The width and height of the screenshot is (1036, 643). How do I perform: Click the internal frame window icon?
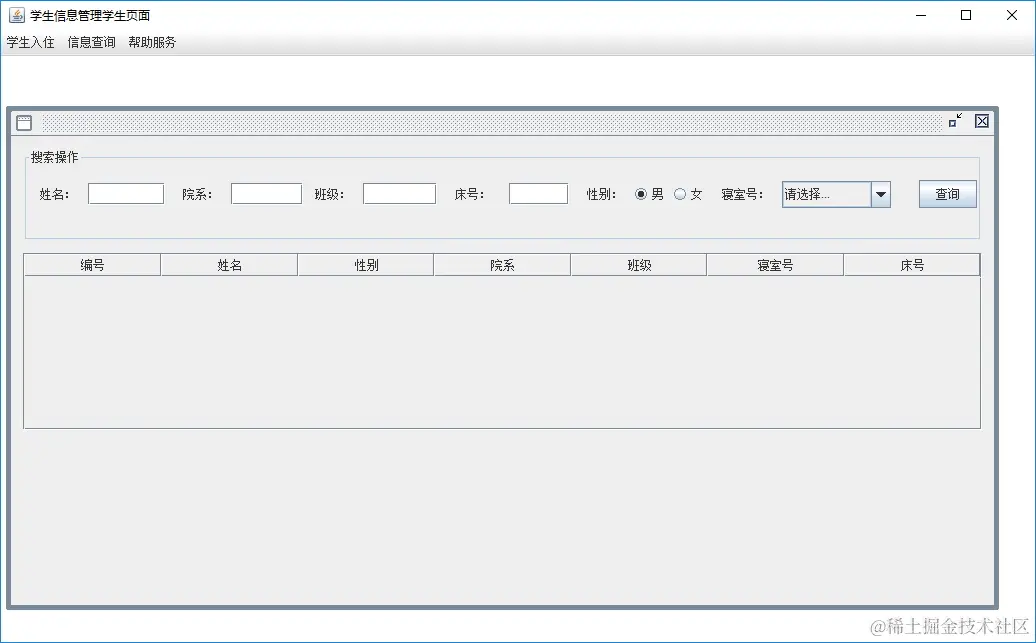click(22, 122)
